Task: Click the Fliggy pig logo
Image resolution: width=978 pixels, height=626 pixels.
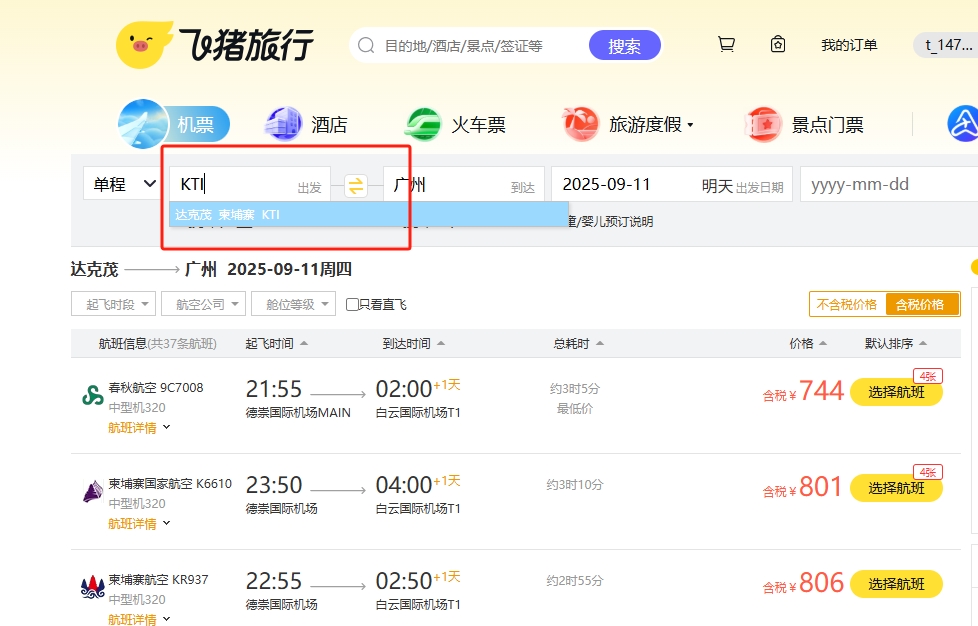Action: (145, 45)
